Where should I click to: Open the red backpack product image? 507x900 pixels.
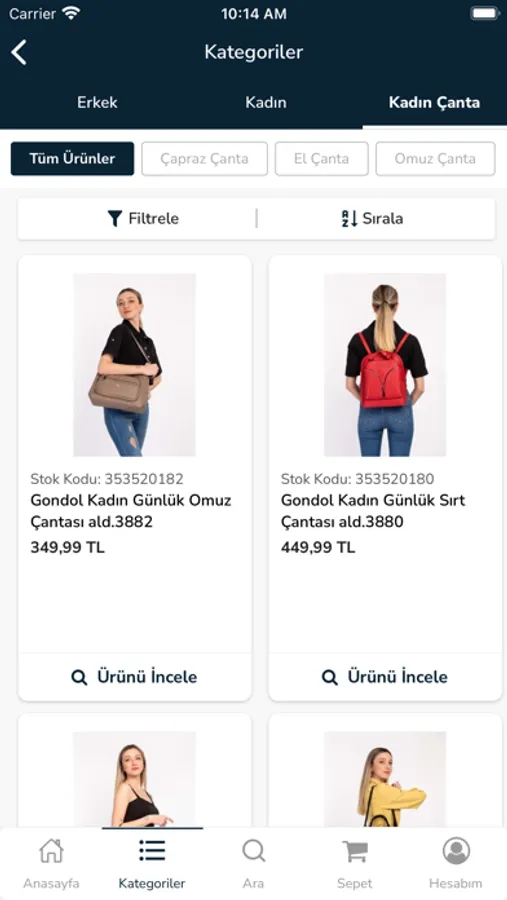coord(385,365)
